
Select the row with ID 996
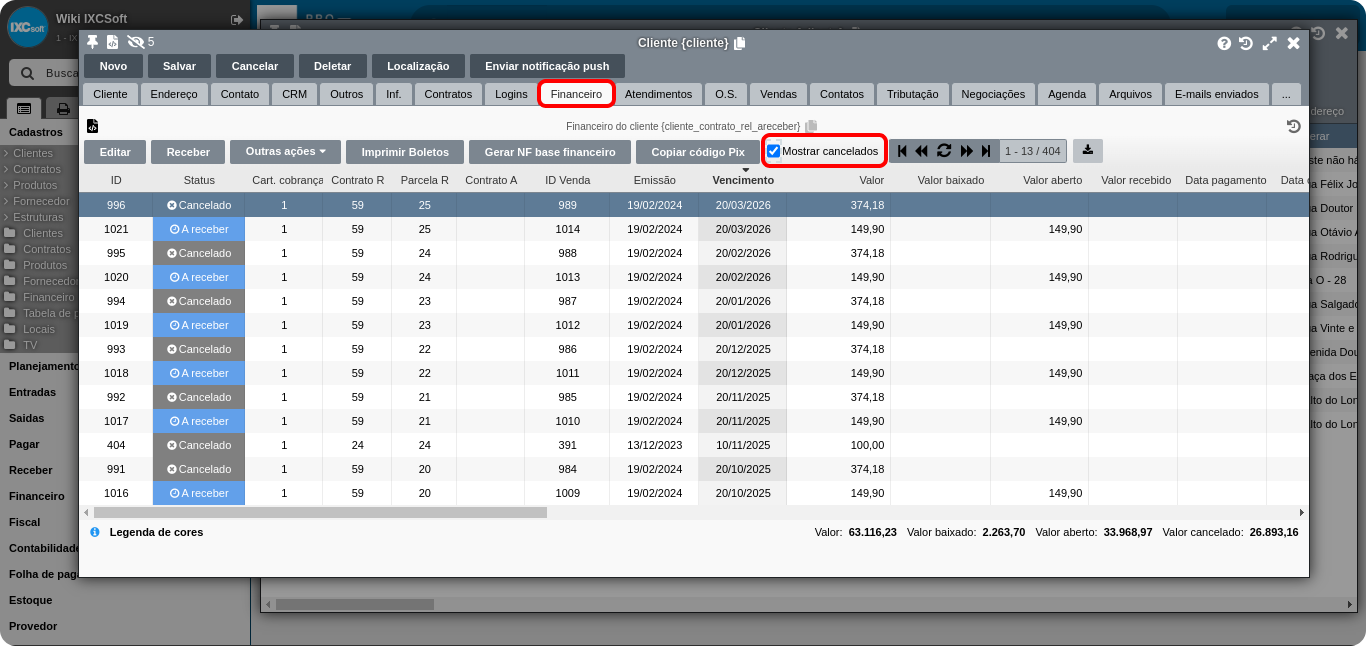tap(693, 205)
